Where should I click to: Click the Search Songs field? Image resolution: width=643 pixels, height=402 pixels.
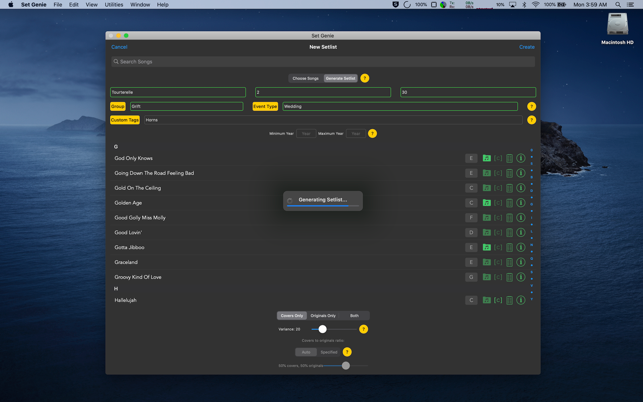tap(323, 62)
